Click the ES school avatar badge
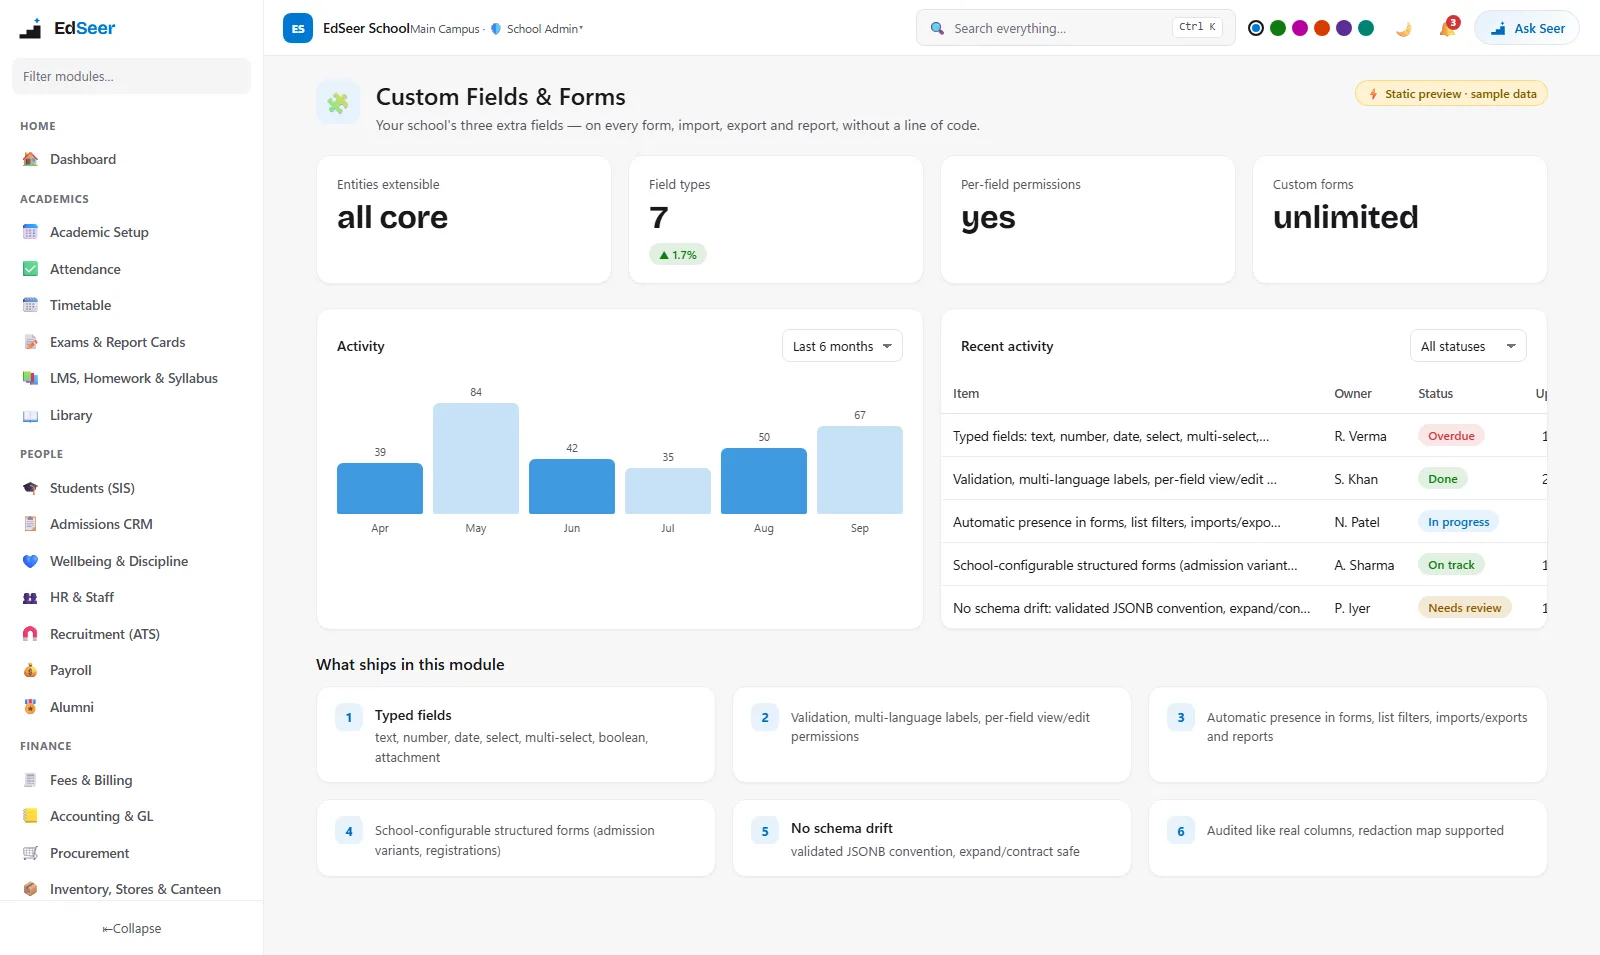This screenshot has width=1600, height=955. pos(298,28)
